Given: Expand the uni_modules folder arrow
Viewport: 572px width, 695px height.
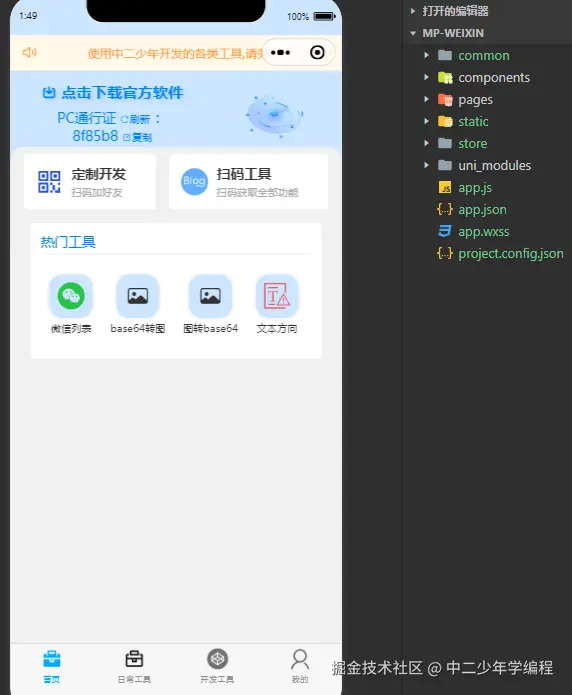Looking at the screenshot, I should click(426, 165).
